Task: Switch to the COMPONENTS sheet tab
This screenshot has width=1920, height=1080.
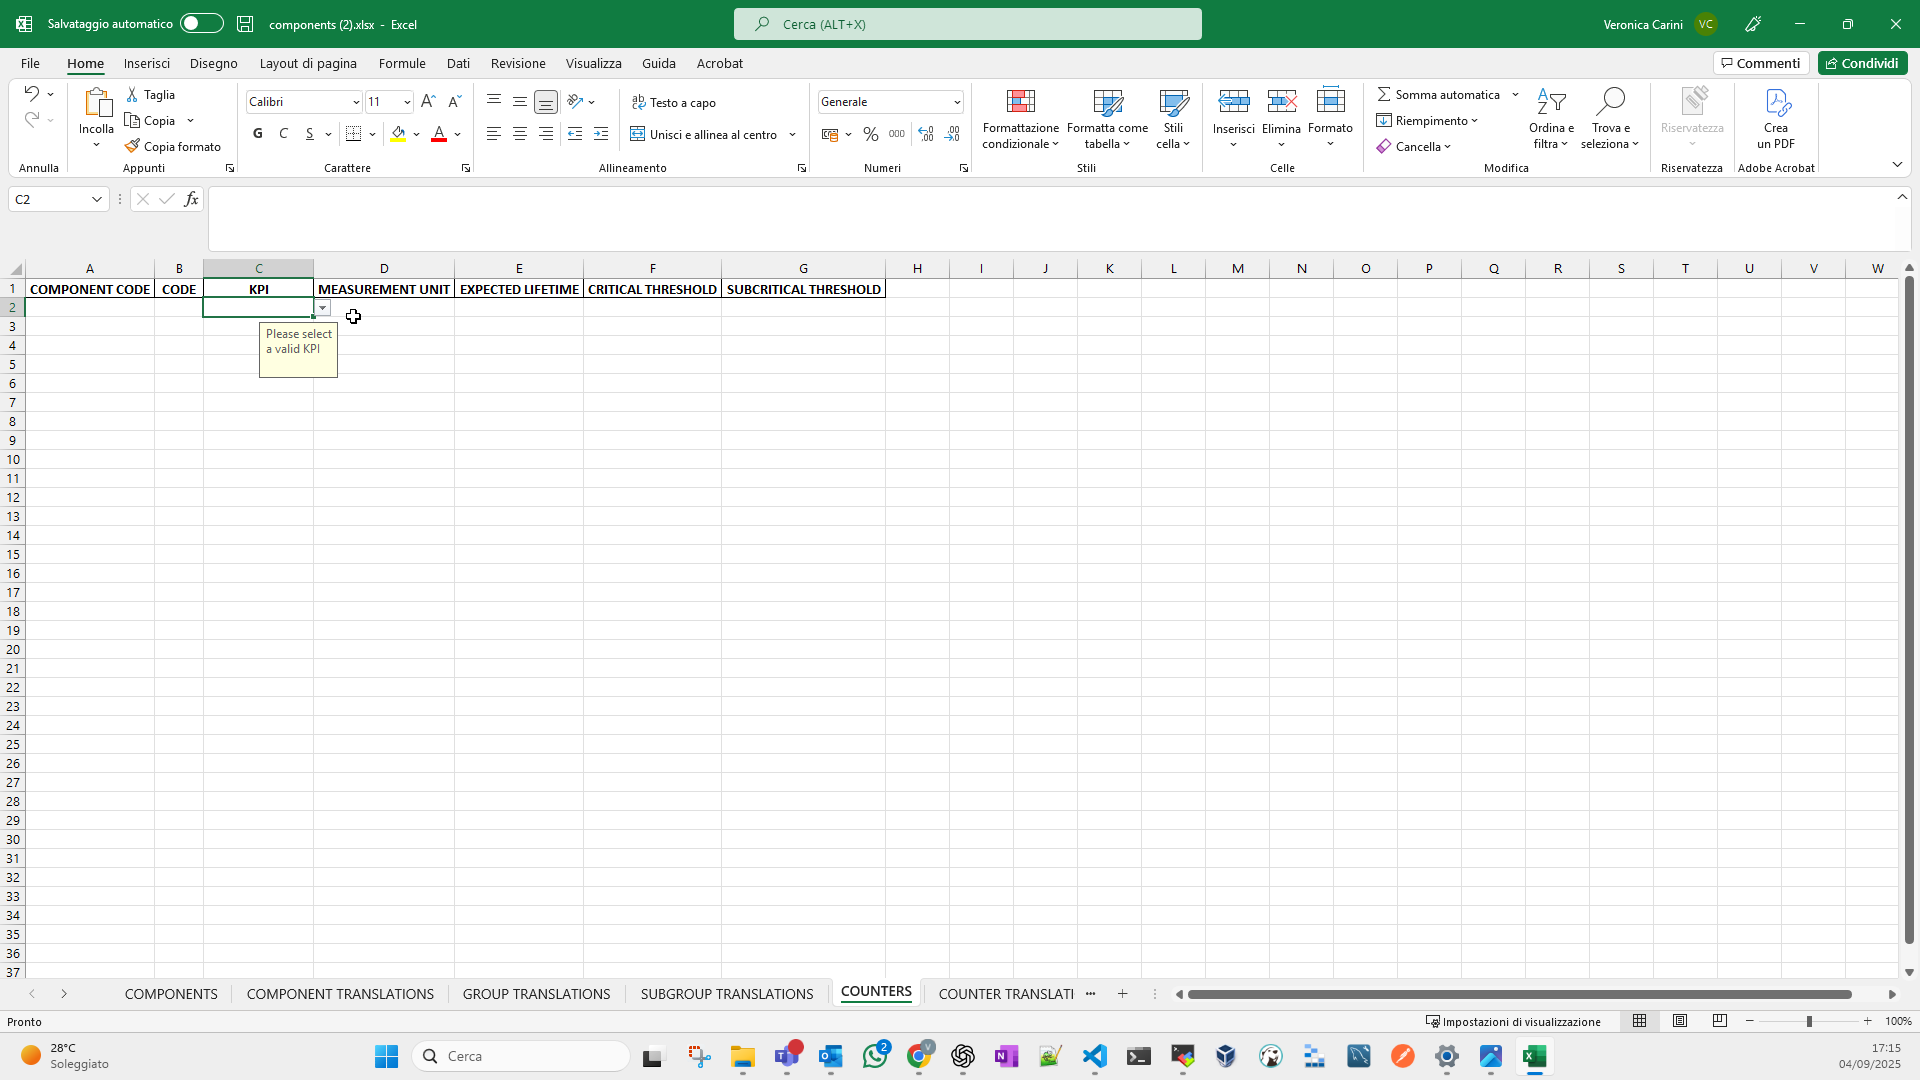Action: point(171,994)
